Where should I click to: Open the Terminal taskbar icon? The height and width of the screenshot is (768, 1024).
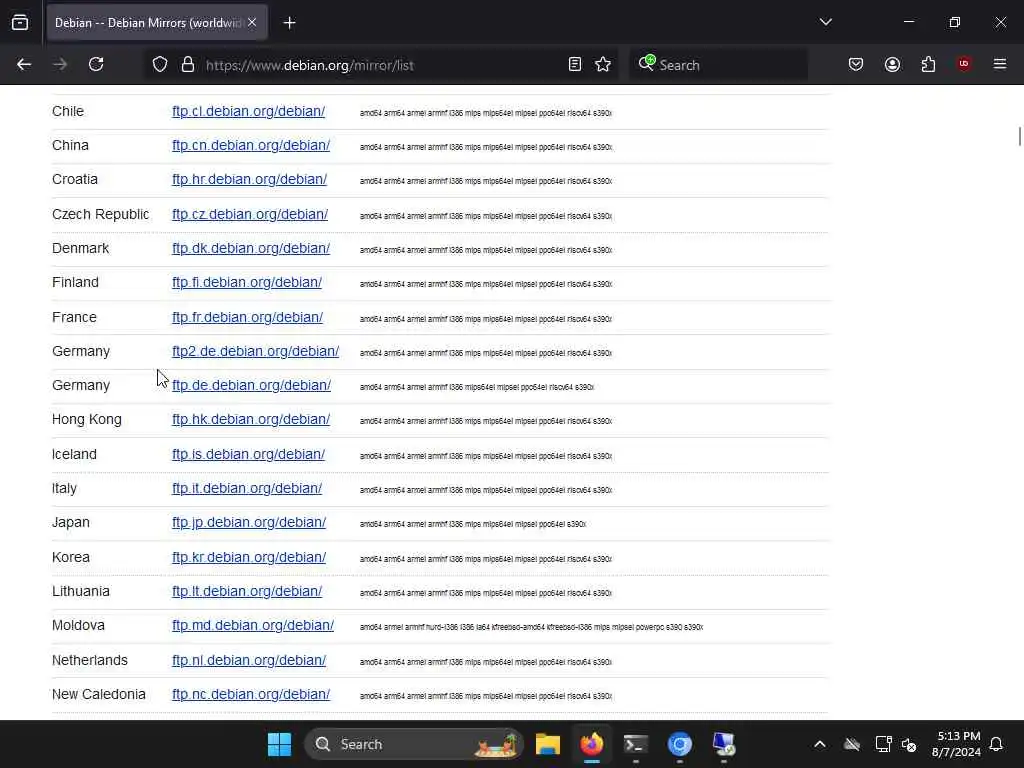[635, 744]
